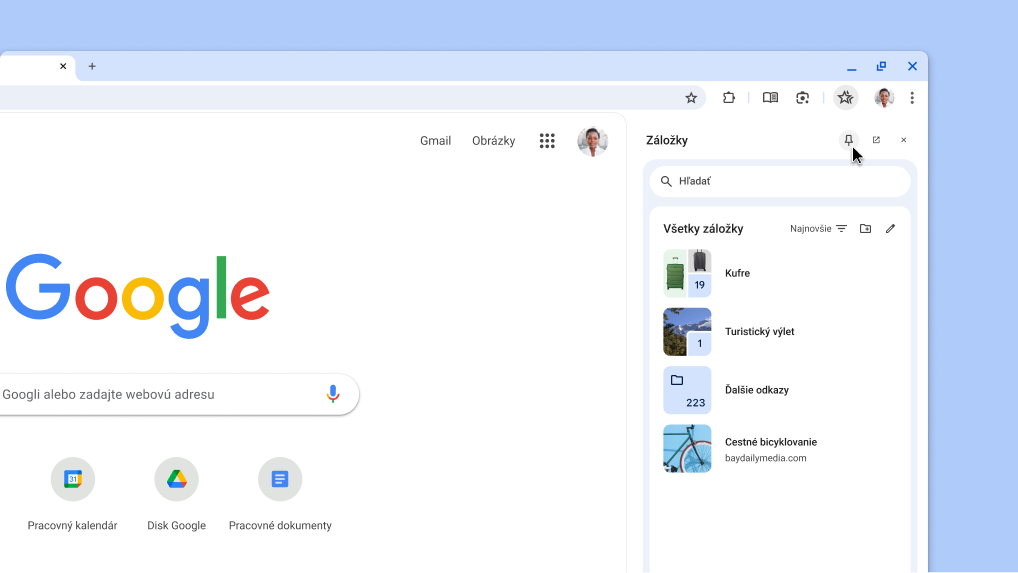The image size is (1018, 573).
Task: Open the Turistický výlet folder
Action: (780, 332)
